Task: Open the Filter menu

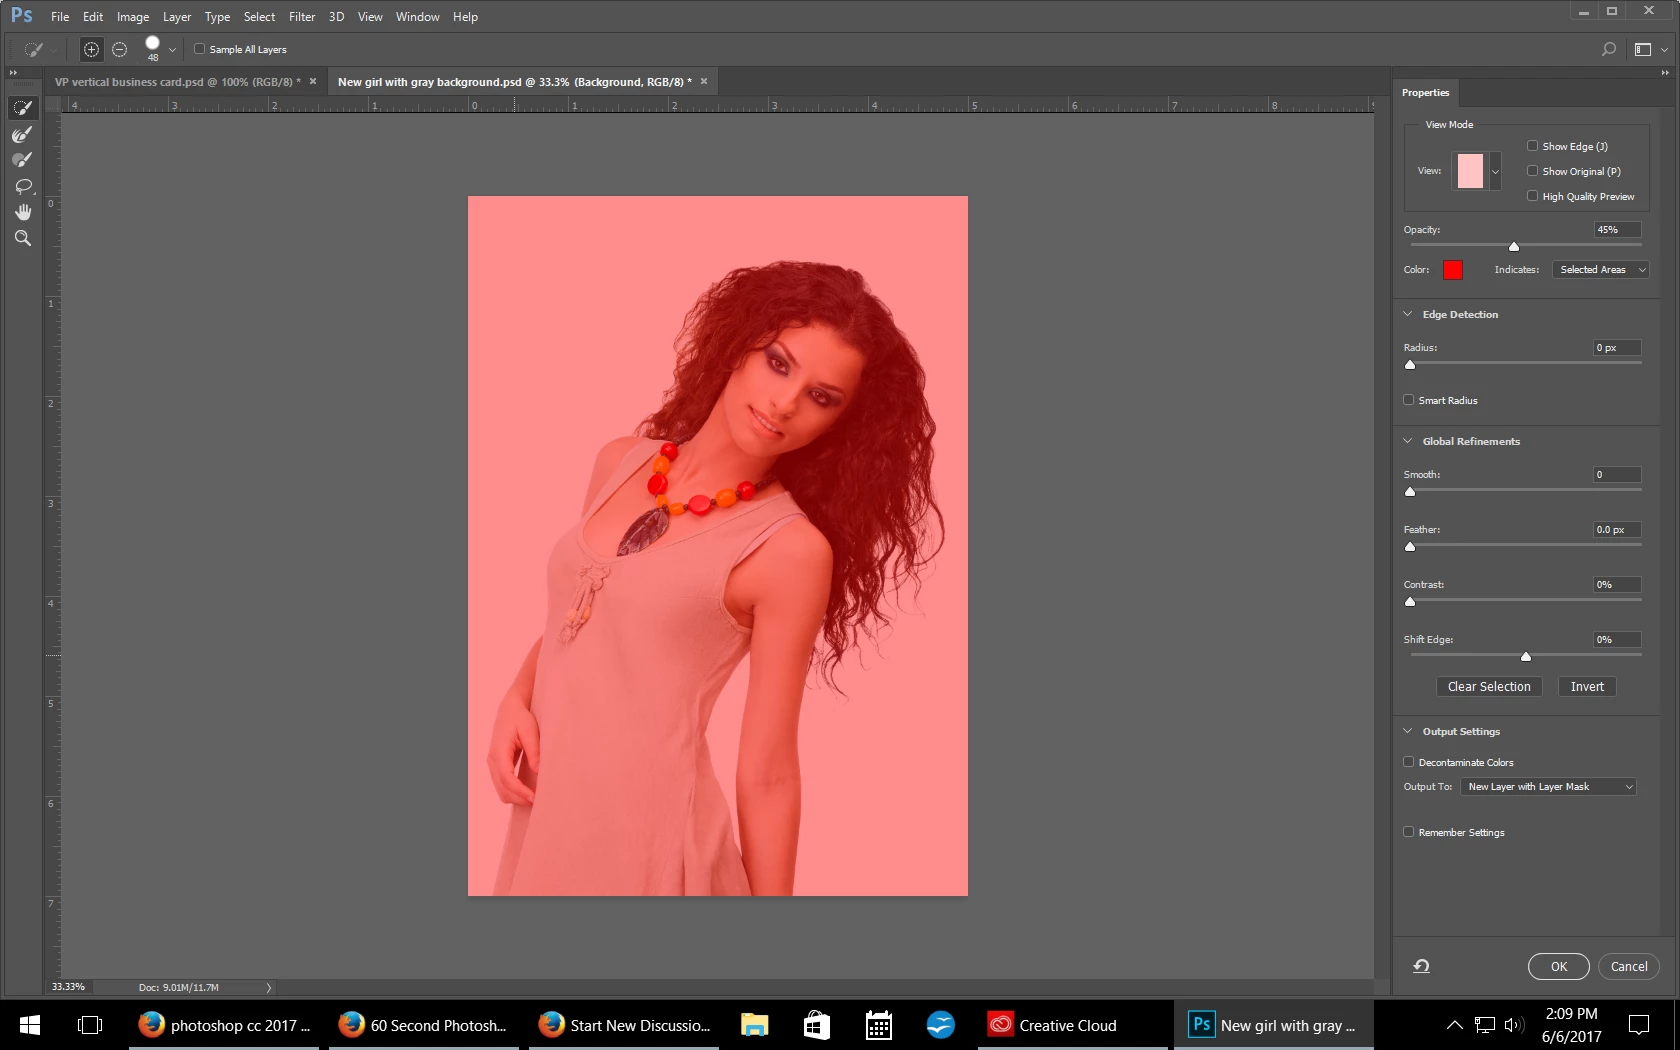Action: click(x=302, y=17)
